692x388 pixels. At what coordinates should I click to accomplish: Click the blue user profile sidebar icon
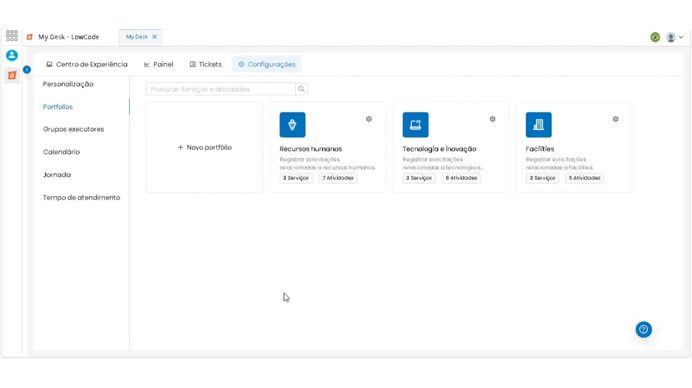point(12,55)
